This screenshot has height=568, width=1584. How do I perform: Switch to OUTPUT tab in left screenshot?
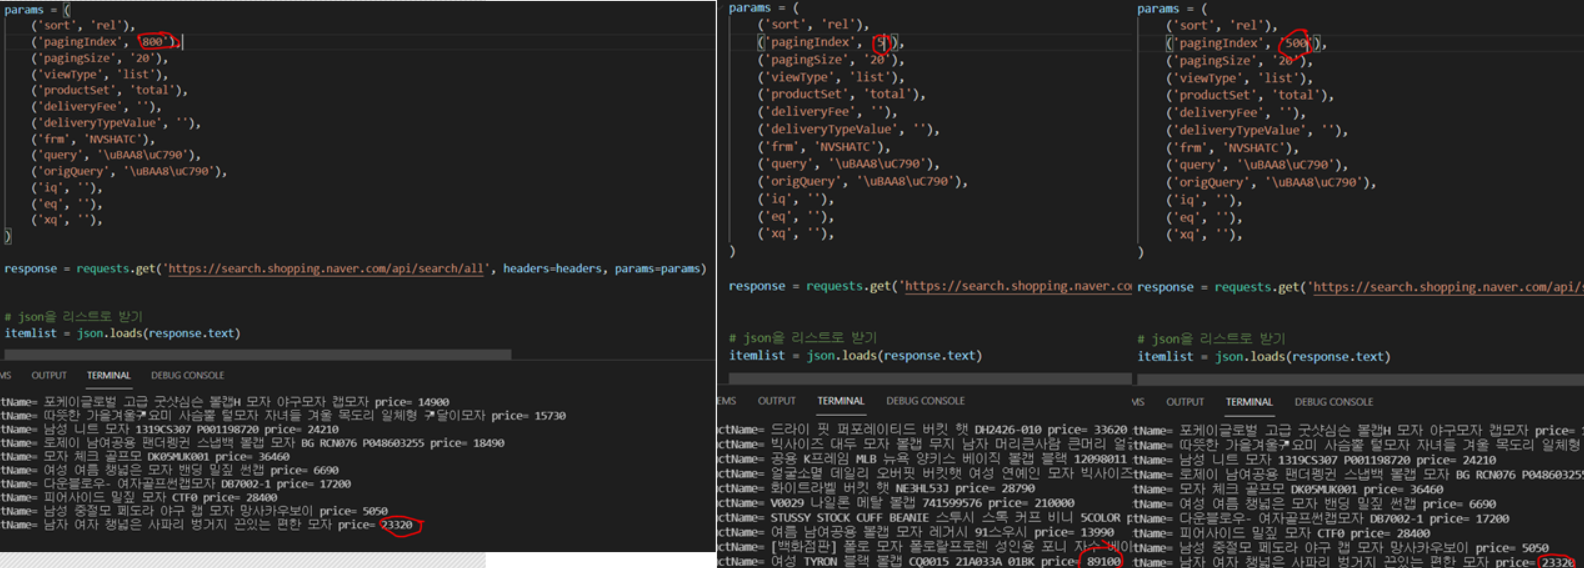point(49,376)
